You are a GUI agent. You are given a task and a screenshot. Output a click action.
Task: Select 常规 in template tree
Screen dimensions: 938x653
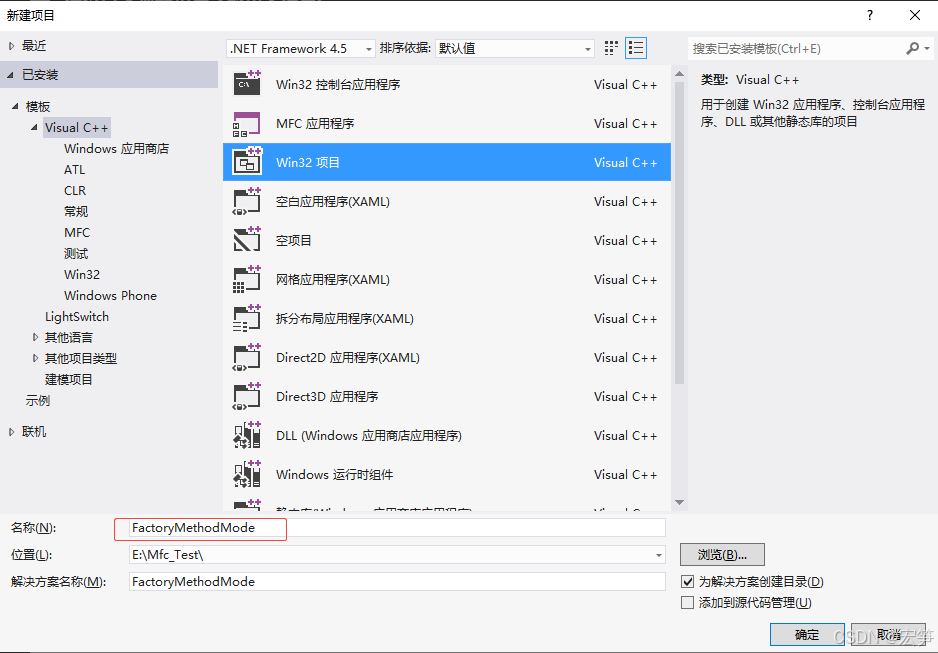(76, 211)
